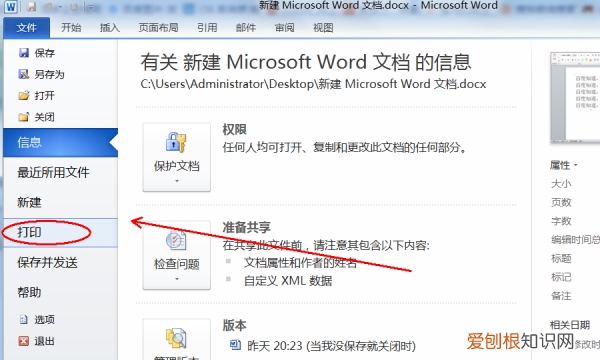The height and width of the screenshot is (360, 600).
Task: Click the 管理版本 magnifier documents icon
Action: click(x=176, y=338)
